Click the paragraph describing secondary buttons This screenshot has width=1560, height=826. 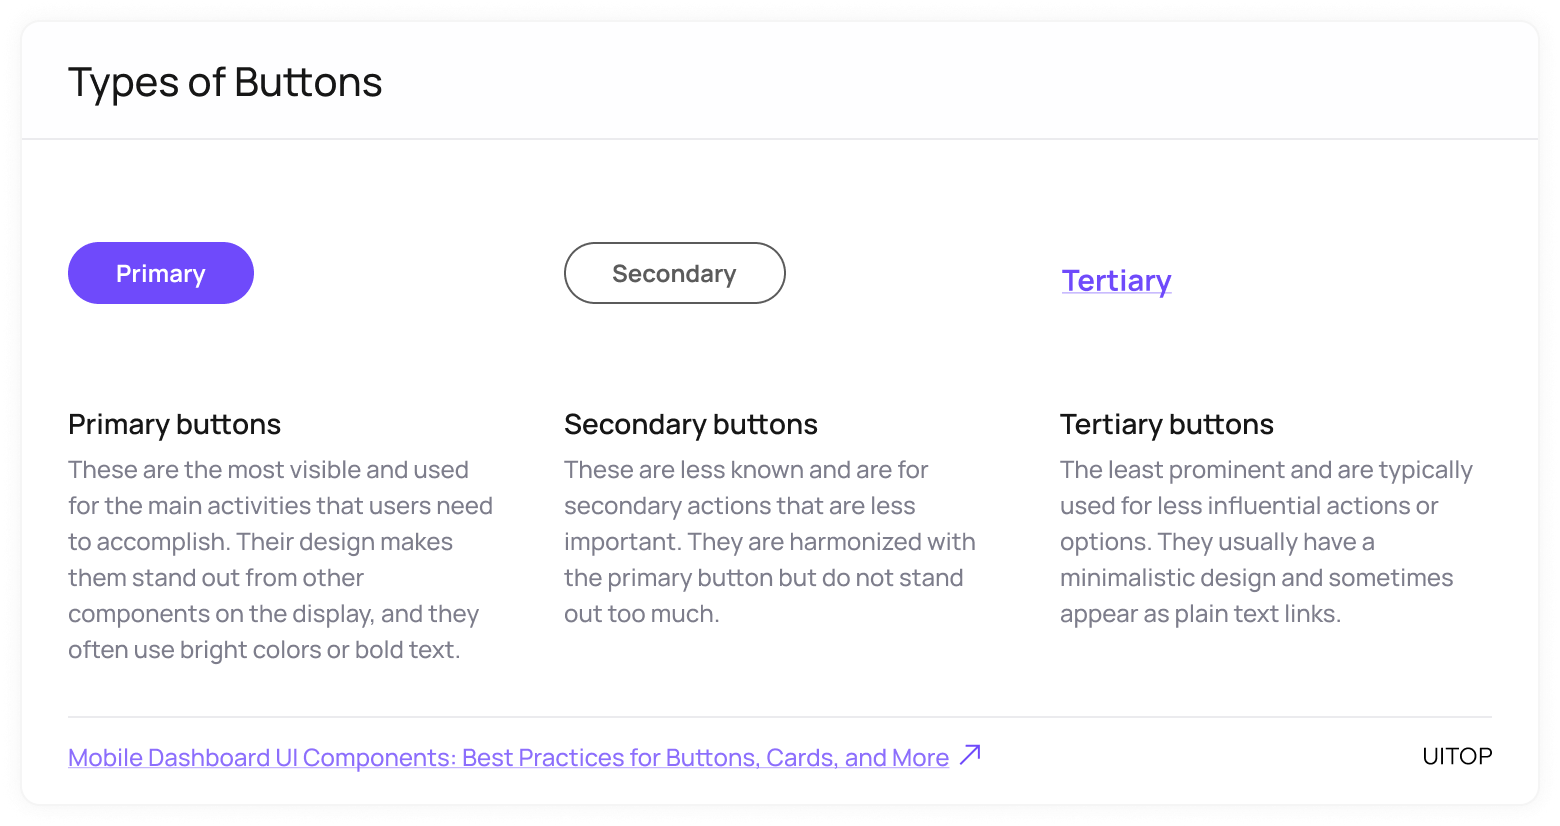(770, 541)
